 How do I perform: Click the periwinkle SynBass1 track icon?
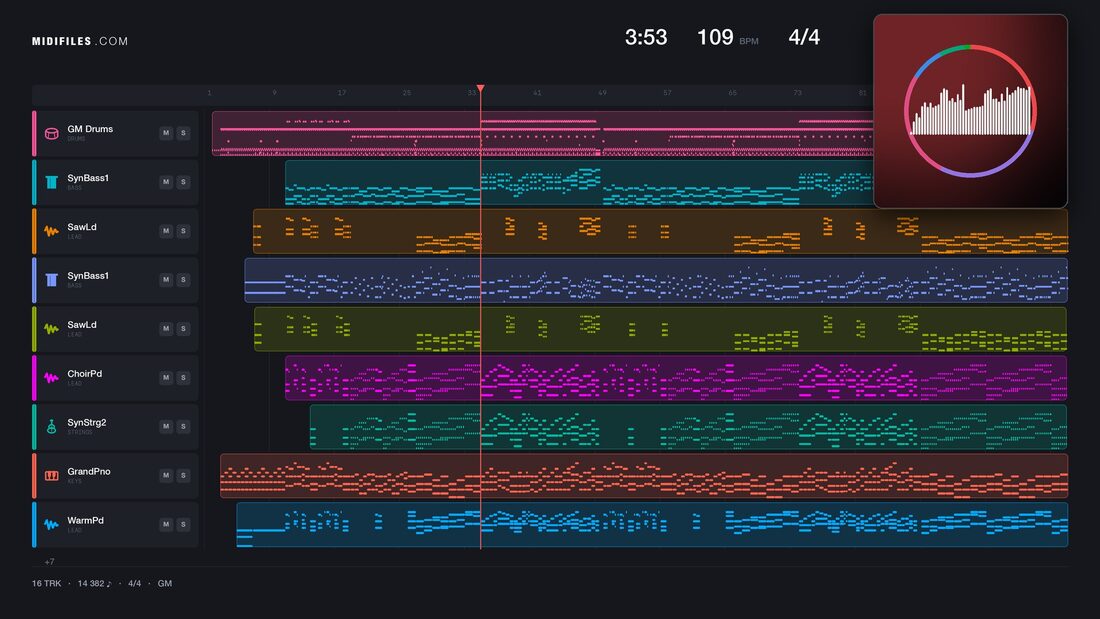pyautogui.click(x=51, y=280)
